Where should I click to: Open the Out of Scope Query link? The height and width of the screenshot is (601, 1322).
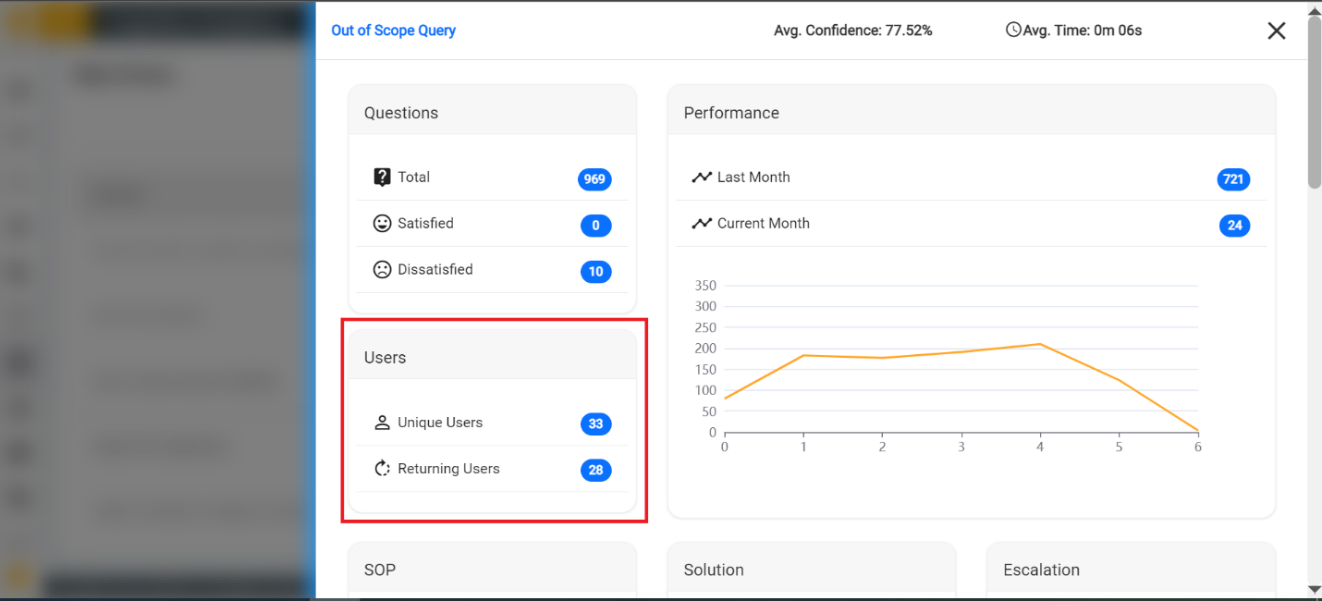tap(393, 30)
